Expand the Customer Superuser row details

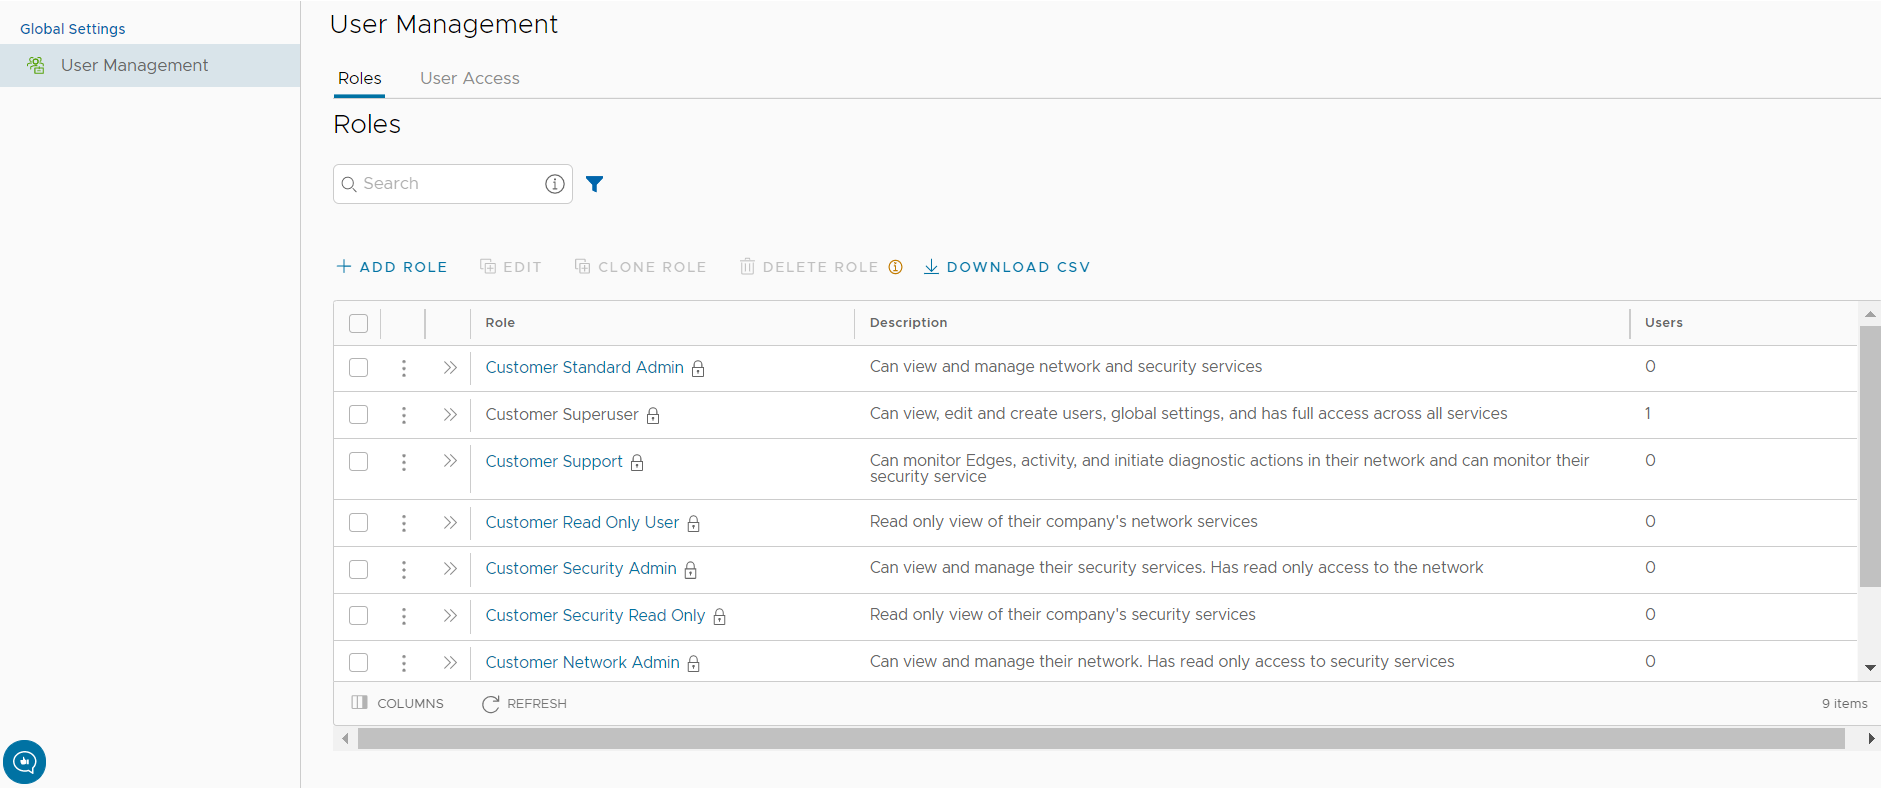(x=450, y=414)
